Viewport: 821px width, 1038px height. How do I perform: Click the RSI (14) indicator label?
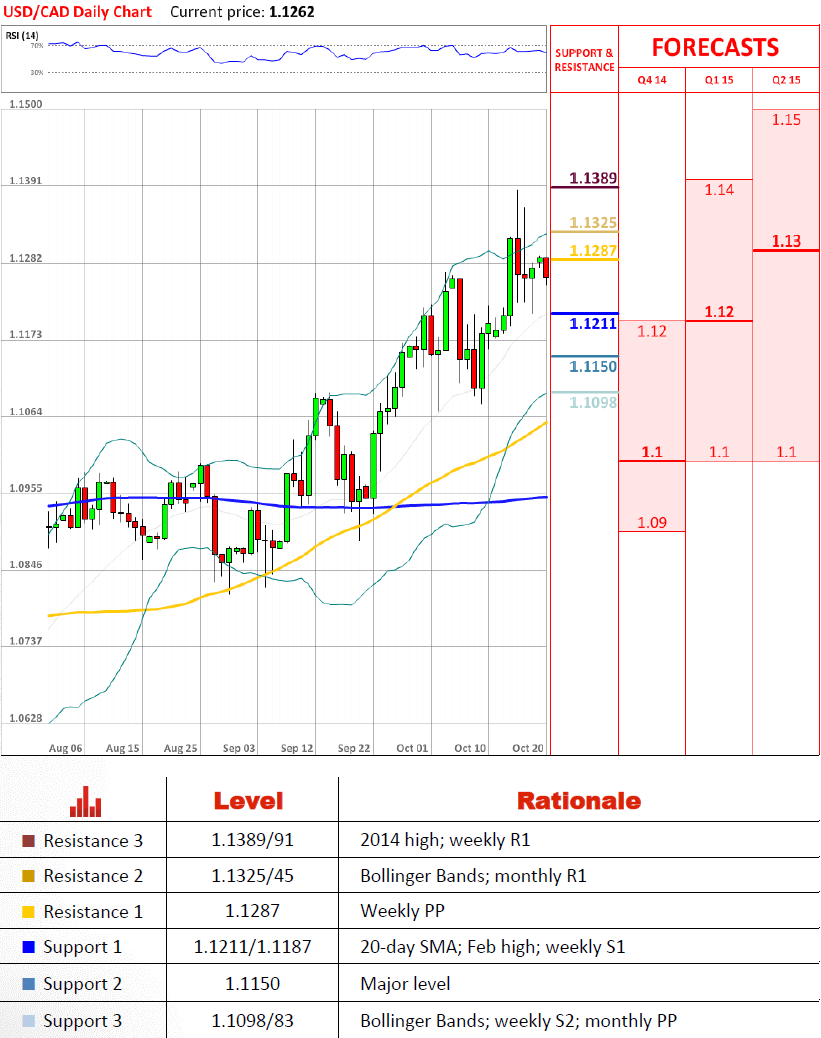pyautogui.click(x=22, y=35)
